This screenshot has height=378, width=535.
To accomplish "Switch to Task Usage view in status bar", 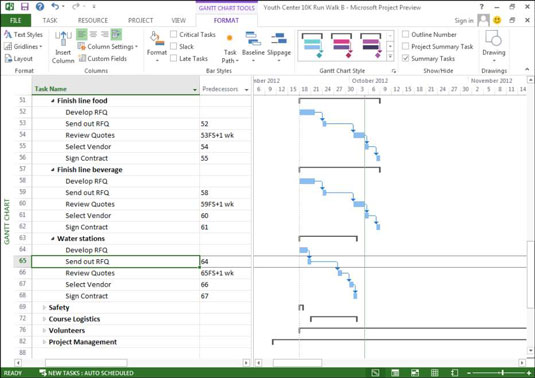I will (395, 373).
